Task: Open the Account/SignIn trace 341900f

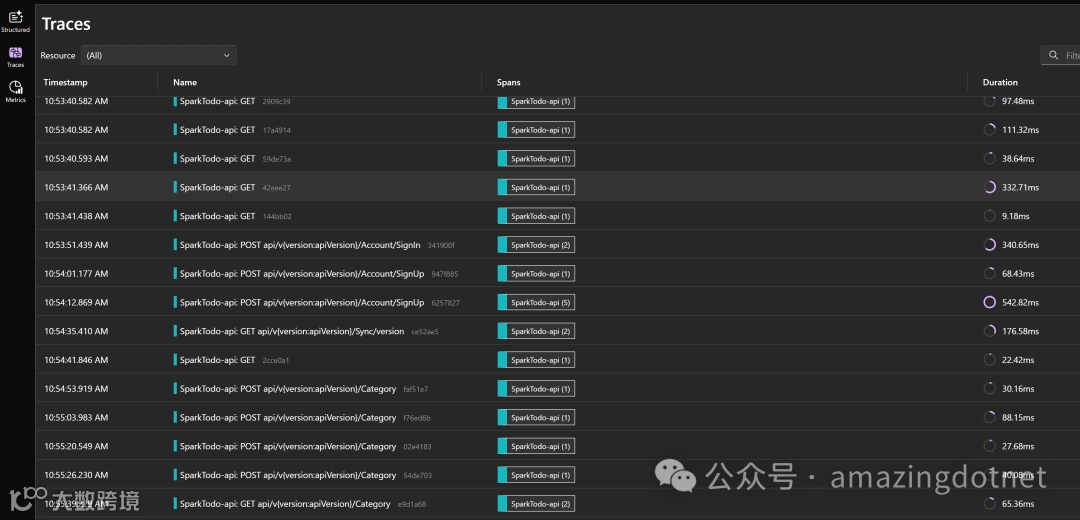Action: click(x=314, y=245)
